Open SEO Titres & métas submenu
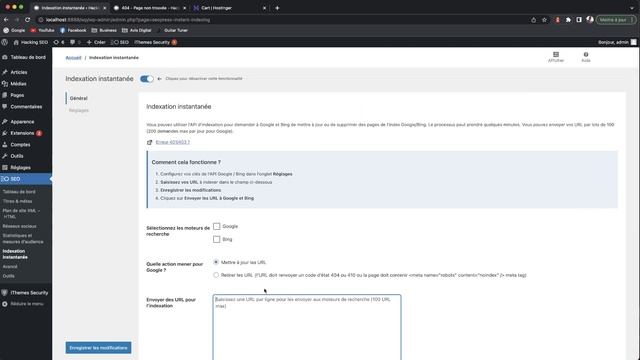640x360 pixels. click(x=18, y=201)
